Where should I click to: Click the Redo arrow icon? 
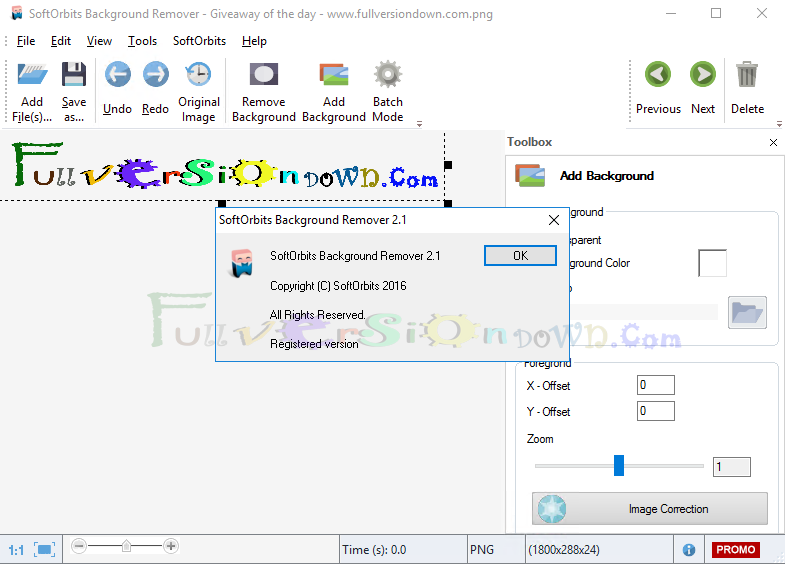point(156,75)
